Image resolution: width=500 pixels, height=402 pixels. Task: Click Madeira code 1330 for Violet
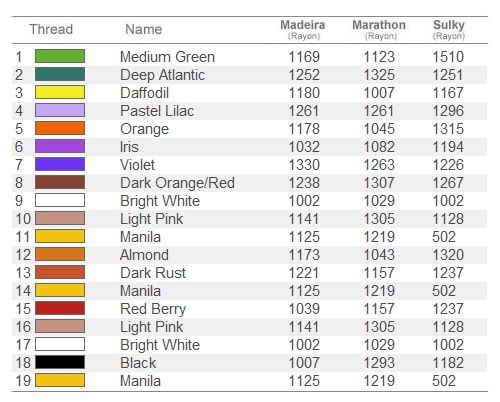click(304, 165)
